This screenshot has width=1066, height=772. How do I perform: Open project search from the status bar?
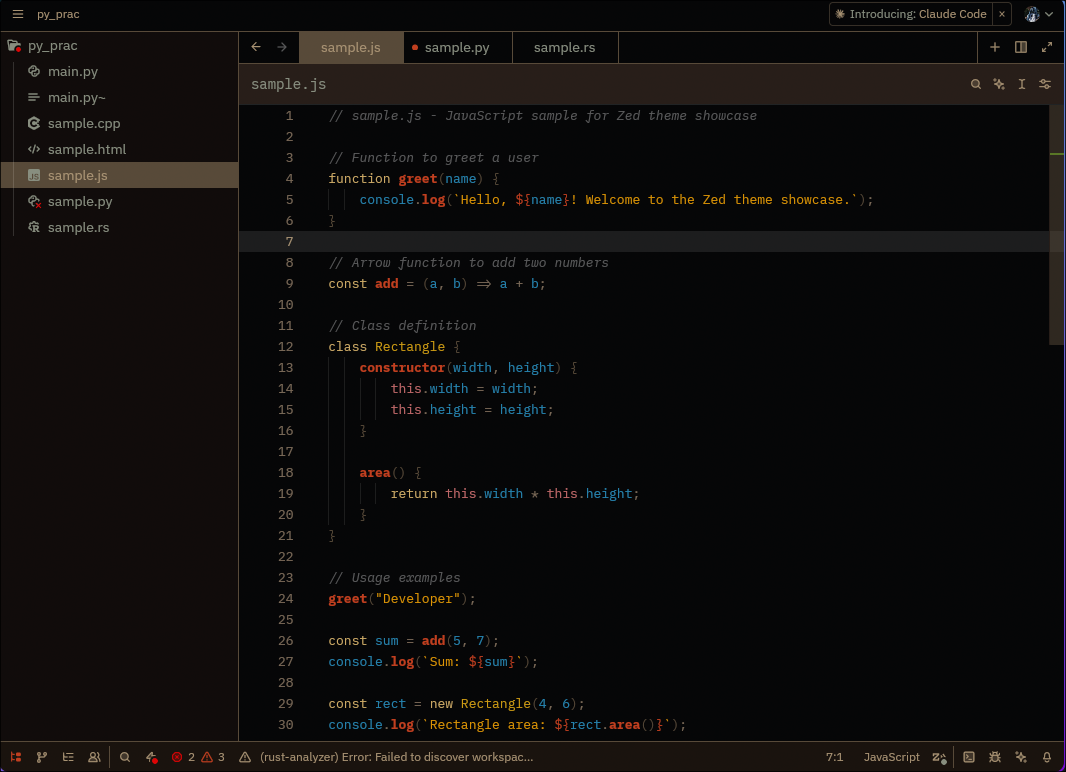pyautogui.click(x=125, y=757)
